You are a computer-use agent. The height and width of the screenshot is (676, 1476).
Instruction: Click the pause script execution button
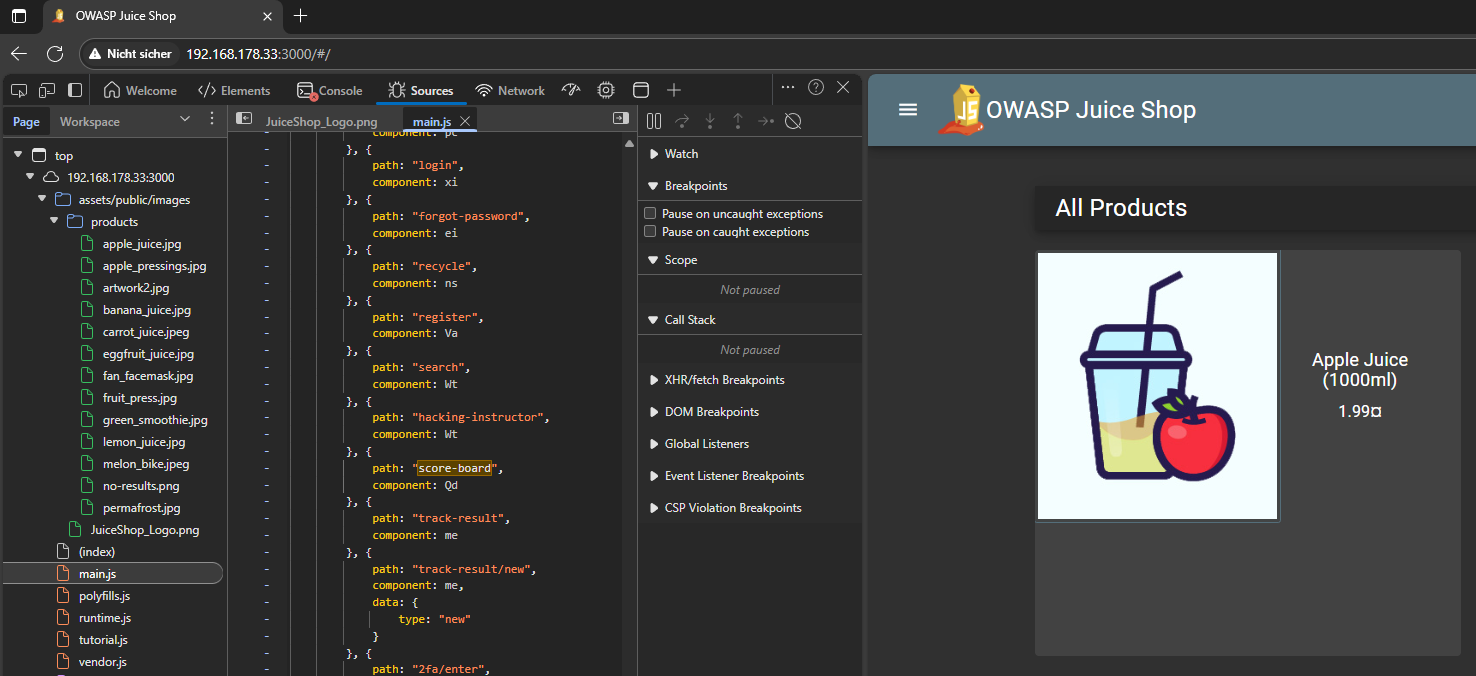tap(654, 121)
